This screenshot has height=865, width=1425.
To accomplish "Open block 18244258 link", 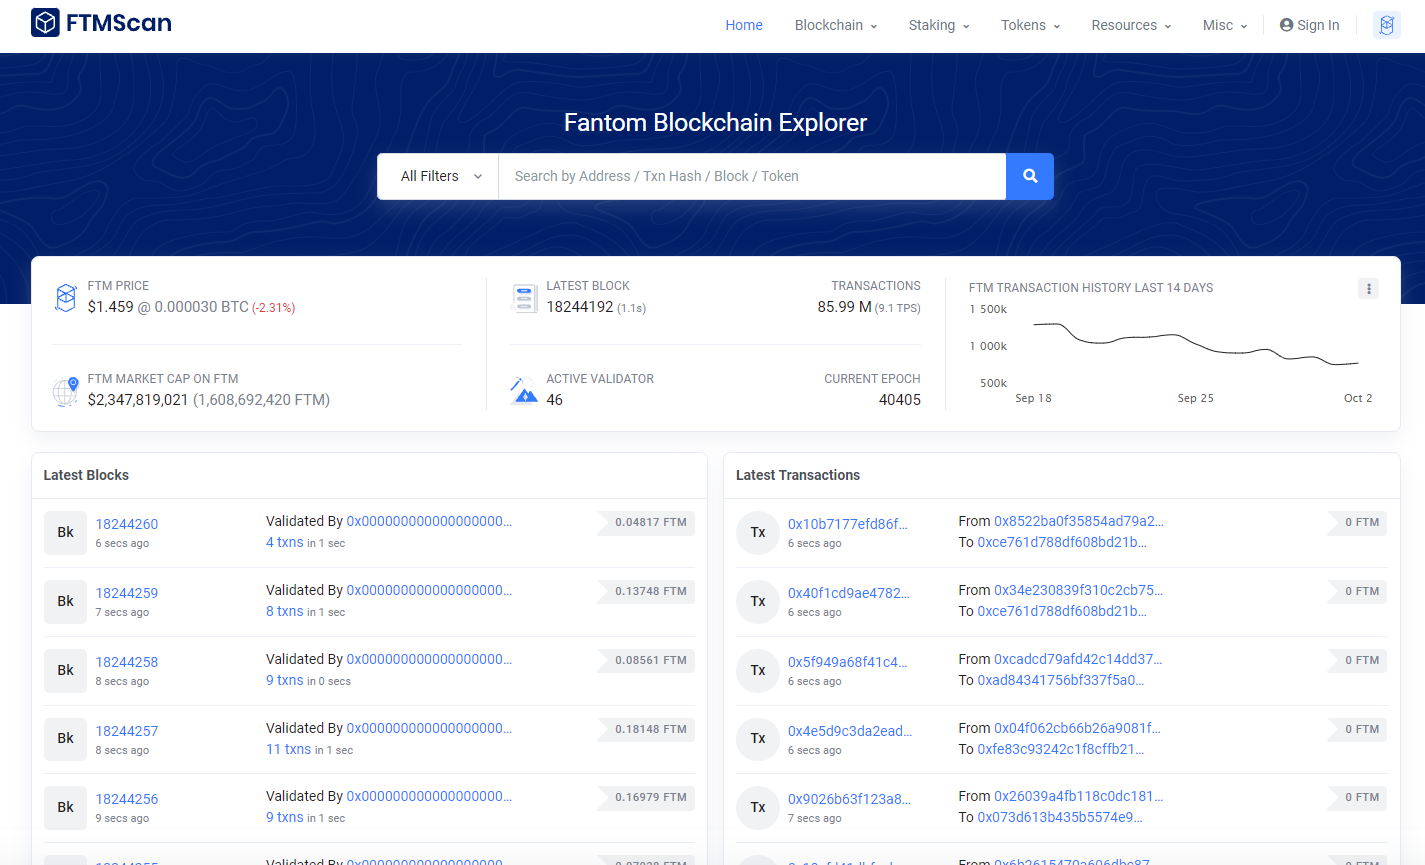I will click(x=127, y=662).
